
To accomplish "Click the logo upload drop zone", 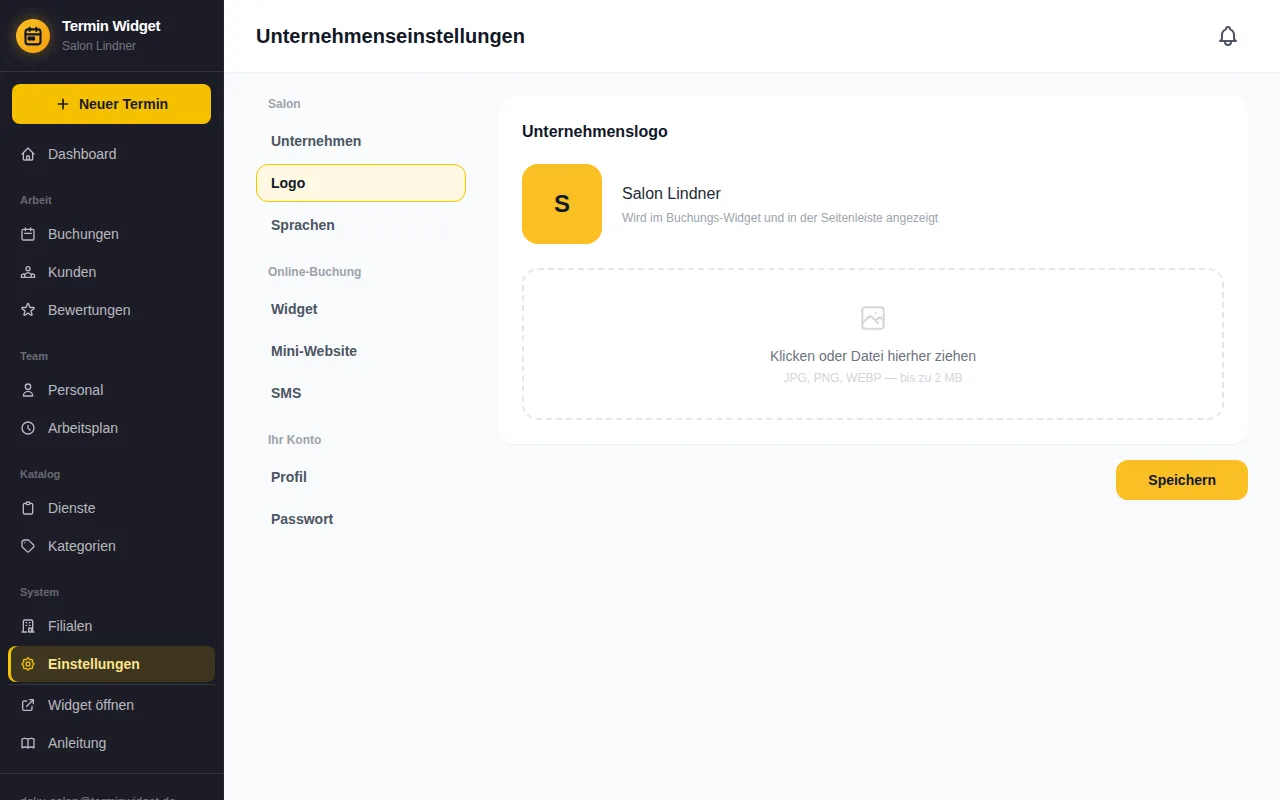I will click(873, 344).
